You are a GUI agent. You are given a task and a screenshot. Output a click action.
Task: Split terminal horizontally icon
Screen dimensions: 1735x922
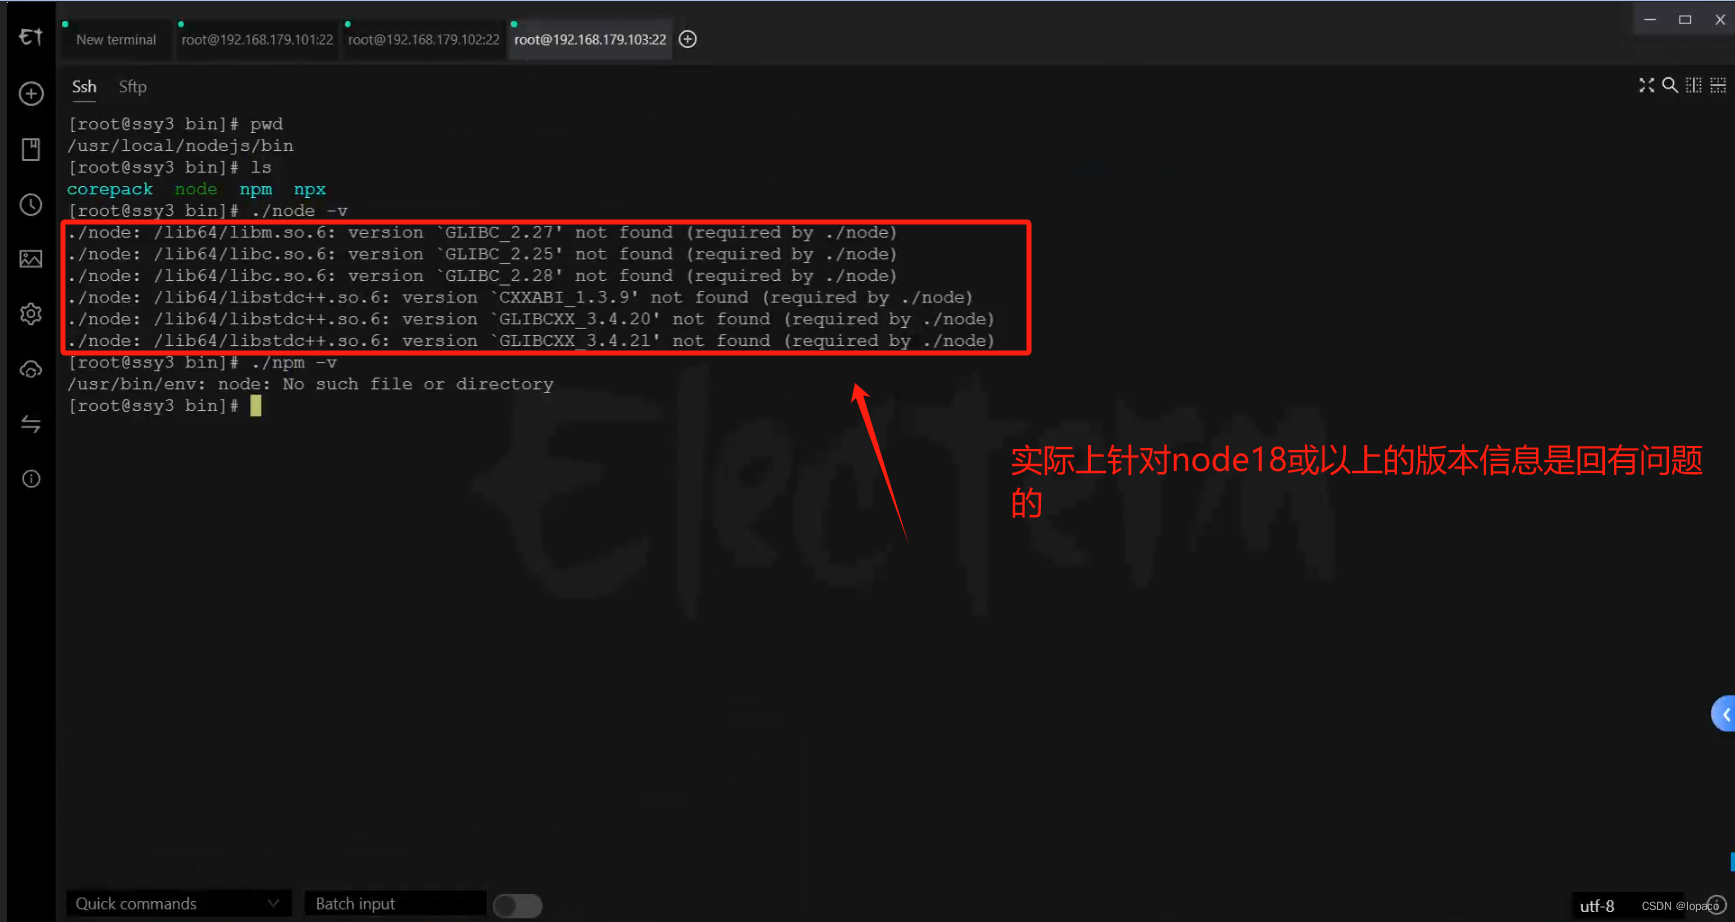(x=1718, y=85)
